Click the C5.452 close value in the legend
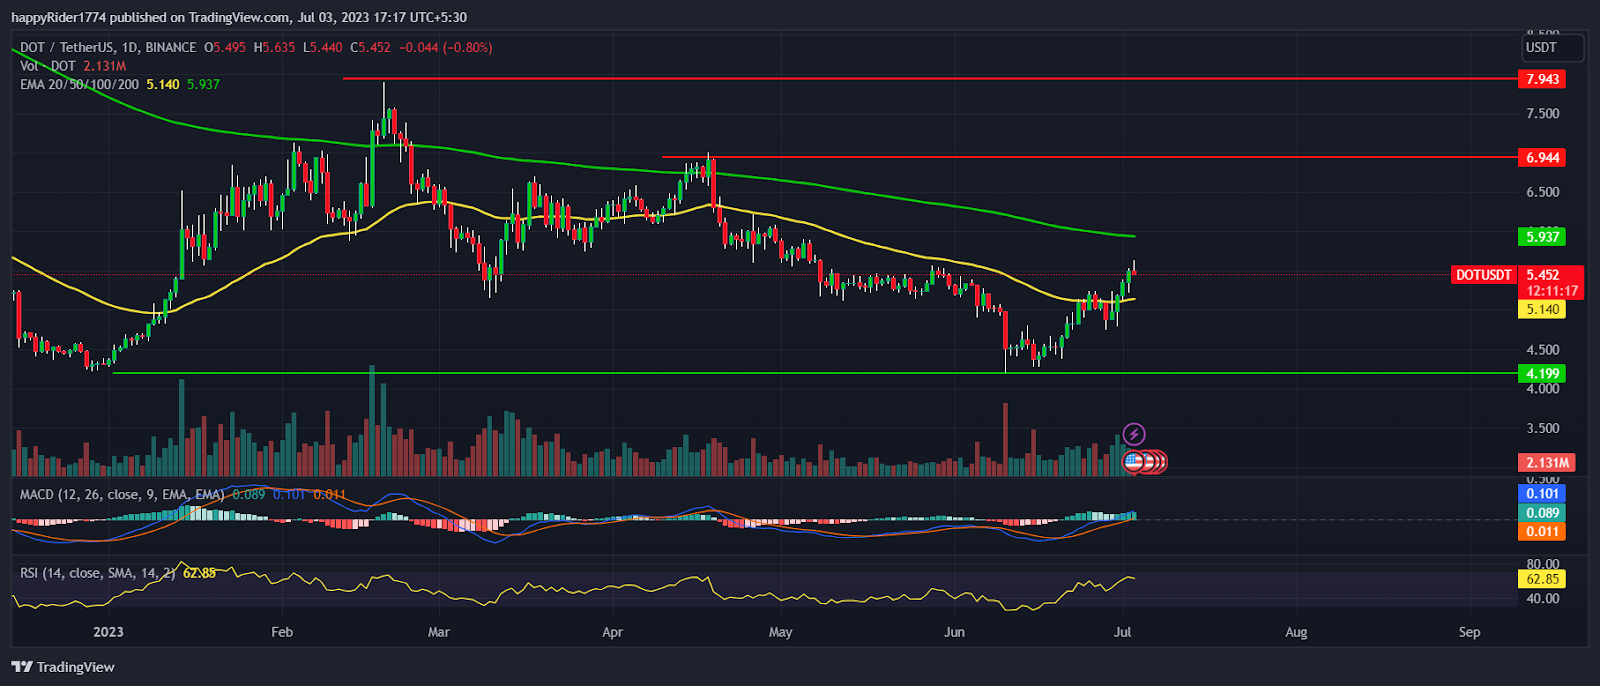The height and width of the screenshot is (686, 1600). click(370, 47)
